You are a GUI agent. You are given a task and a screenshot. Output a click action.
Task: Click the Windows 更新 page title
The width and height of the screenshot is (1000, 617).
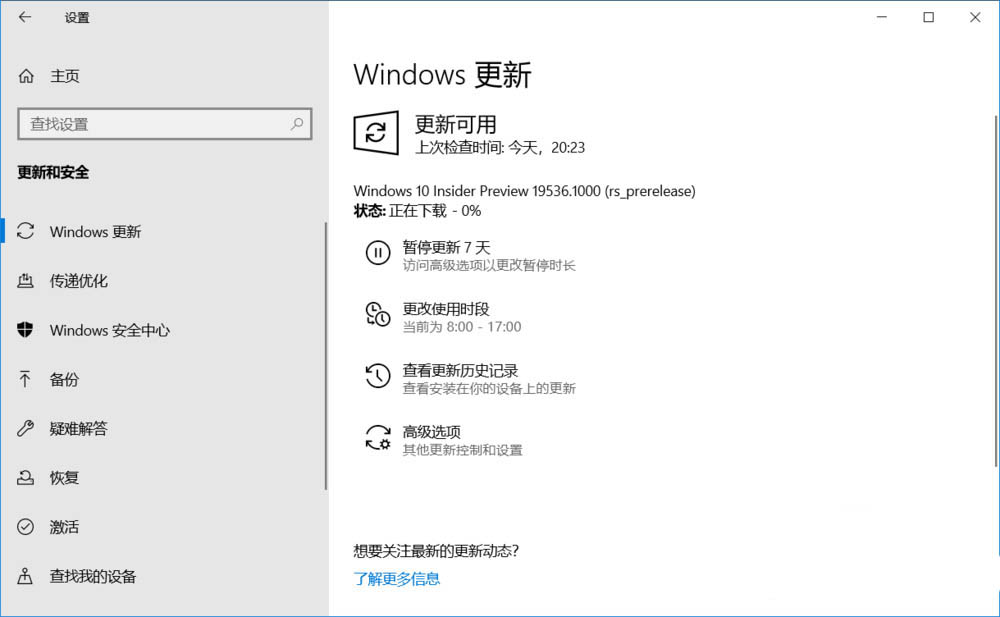point(442,75)
